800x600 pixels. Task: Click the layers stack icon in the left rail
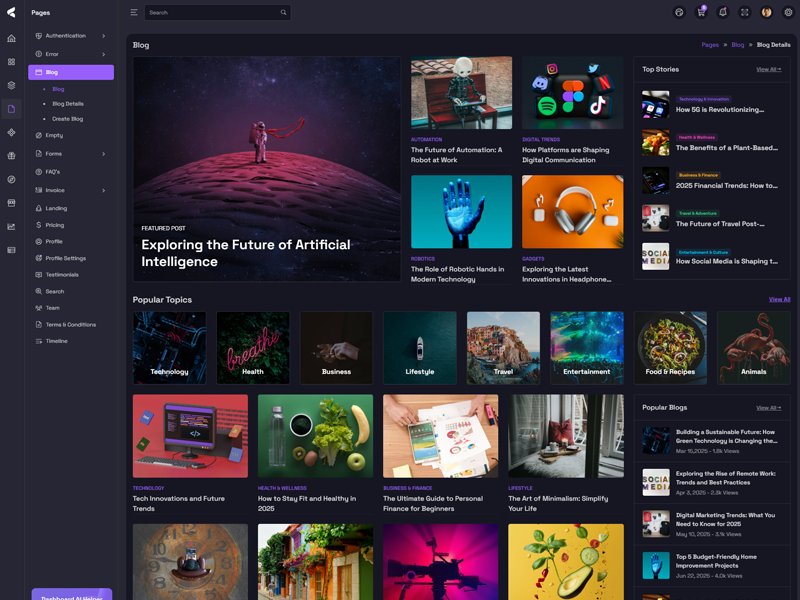(11, 85)
